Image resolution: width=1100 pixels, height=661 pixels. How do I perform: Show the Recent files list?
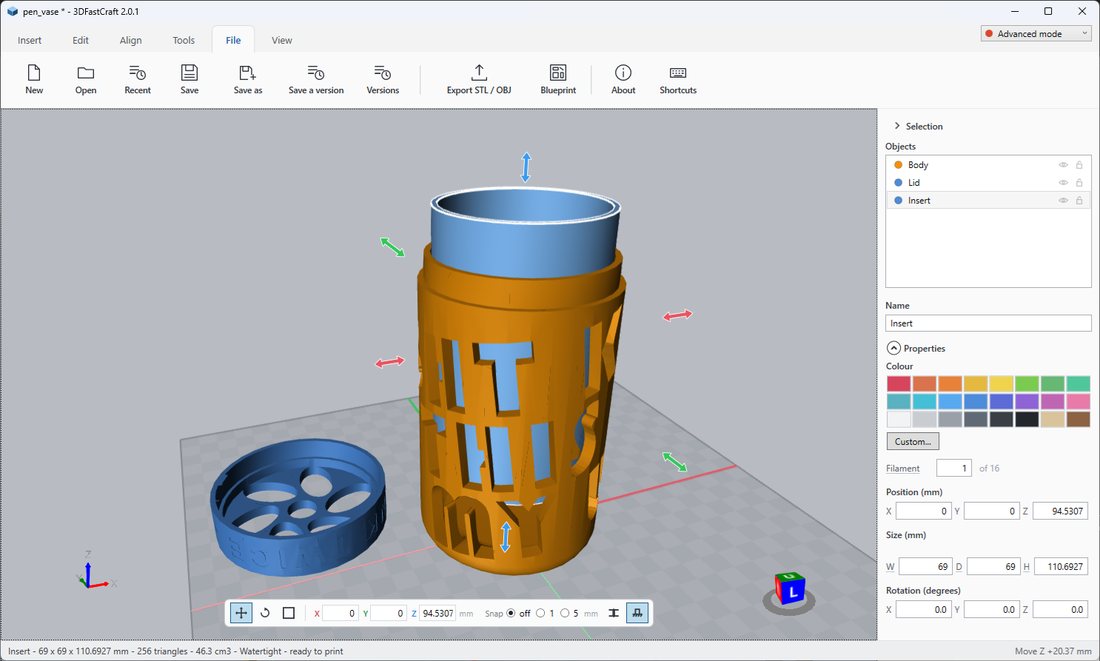click(x=138, y=79)
